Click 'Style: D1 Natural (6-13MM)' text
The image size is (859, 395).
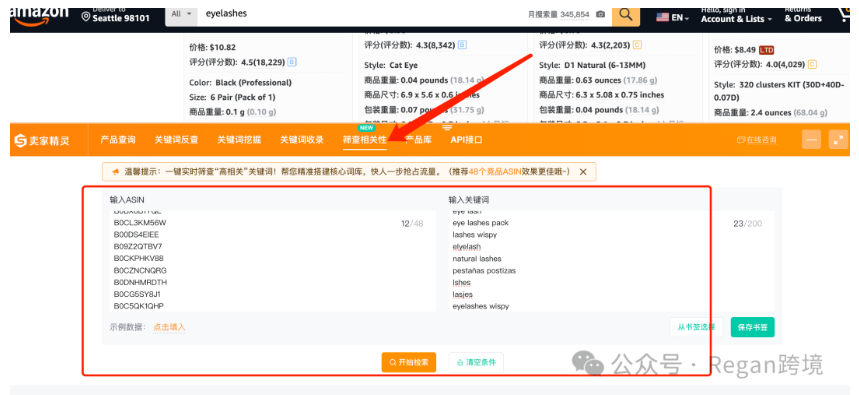(592, 65)
